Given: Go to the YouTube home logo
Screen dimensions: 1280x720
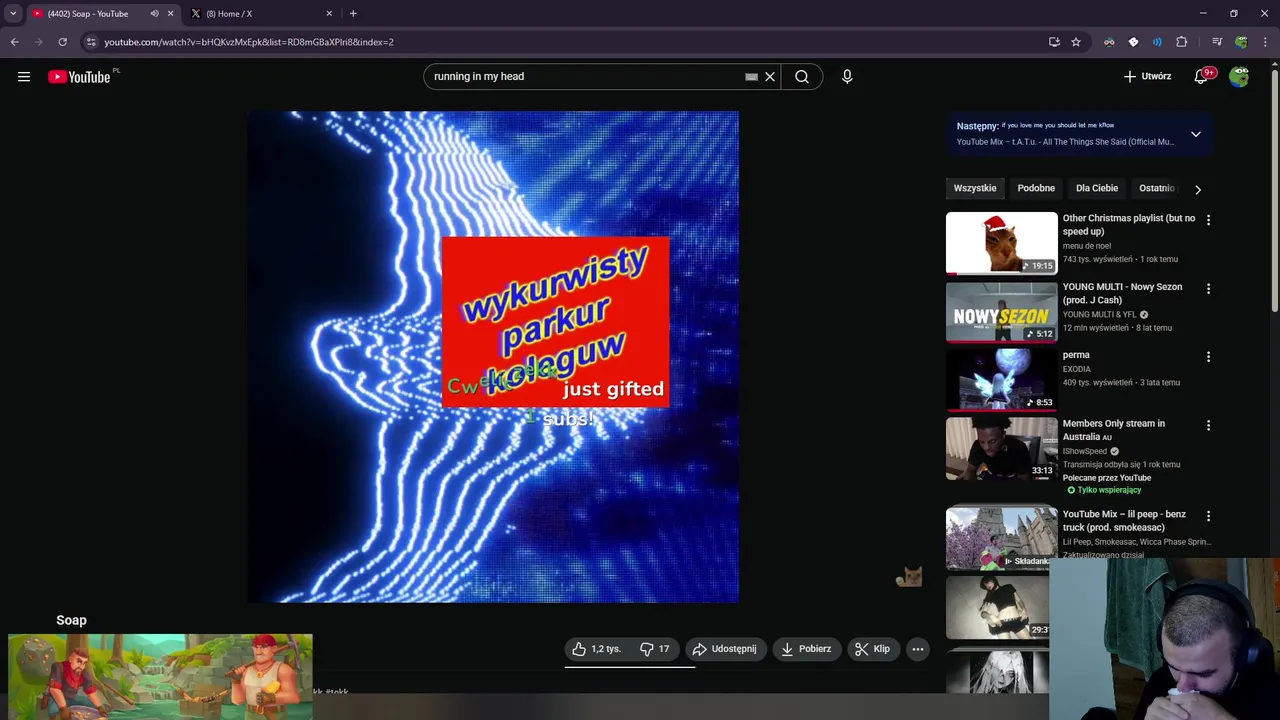Looking at the screenshot, I should click(79, 77).
